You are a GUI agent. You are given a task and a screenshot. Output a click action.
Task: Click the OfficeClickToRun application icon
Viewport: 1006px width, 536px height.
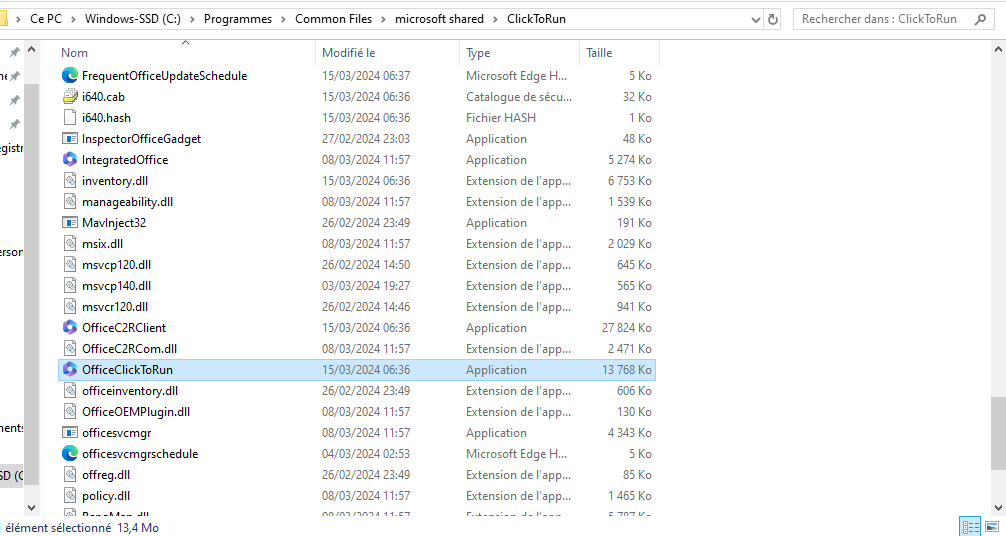[70, 370]
